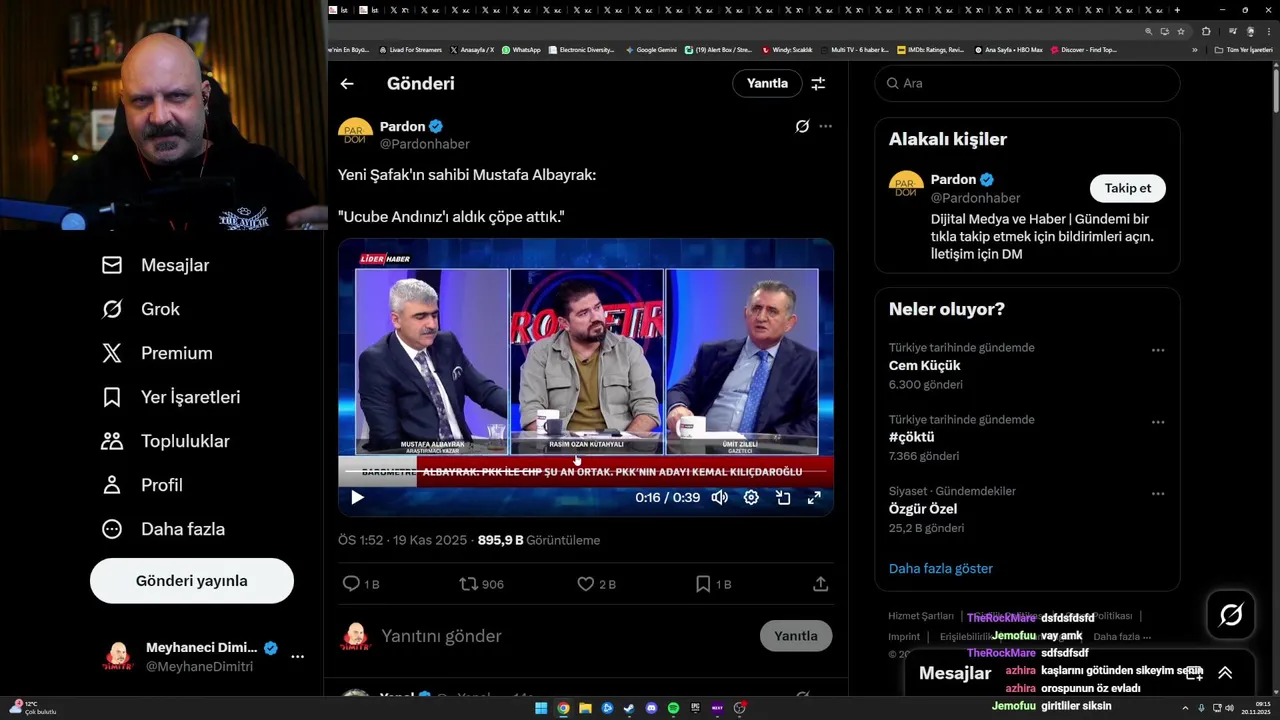Open account menu dots beside Meyhaneci Dimitri
Viewport: 1280px width, 720px height.
click(x=297, y=657)
